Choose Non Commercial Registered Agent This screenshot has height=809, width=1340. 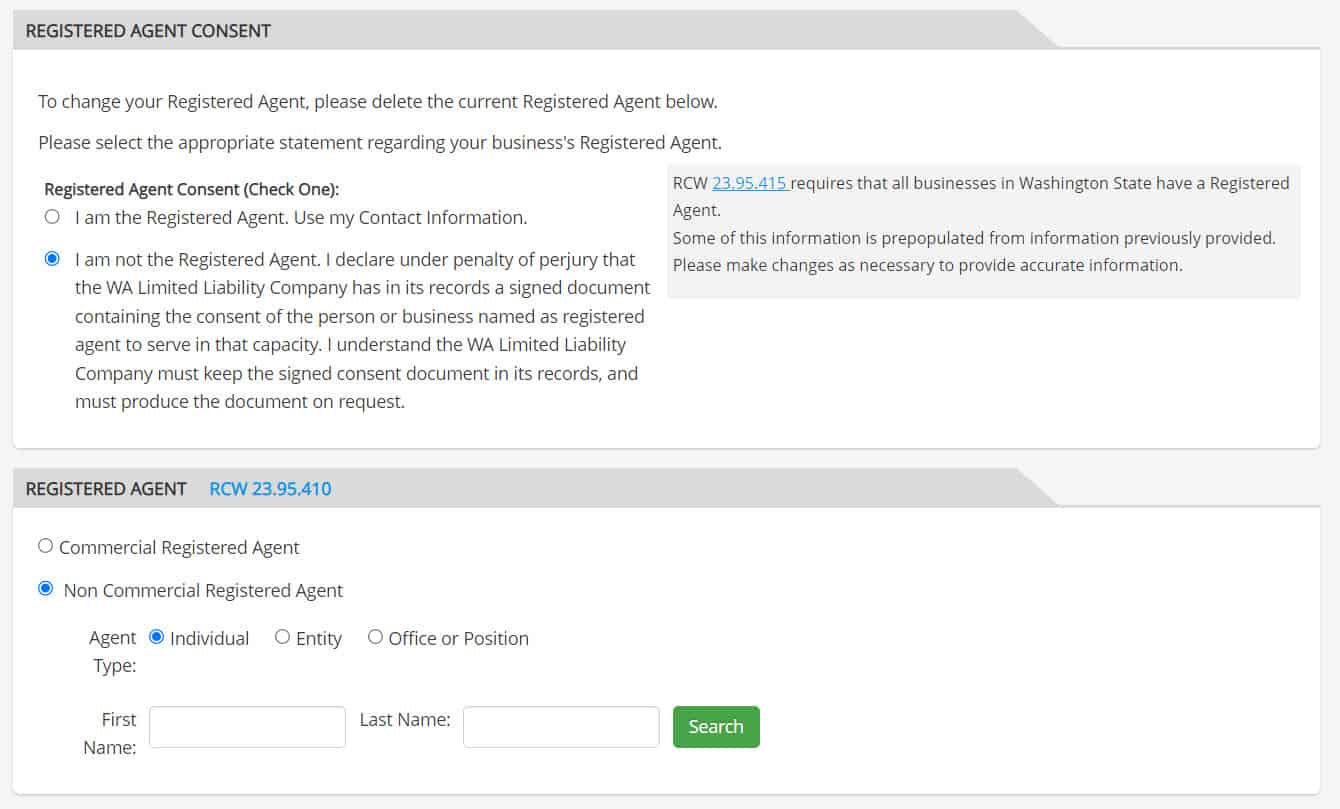pyautogui.click(x=45, y=589)
